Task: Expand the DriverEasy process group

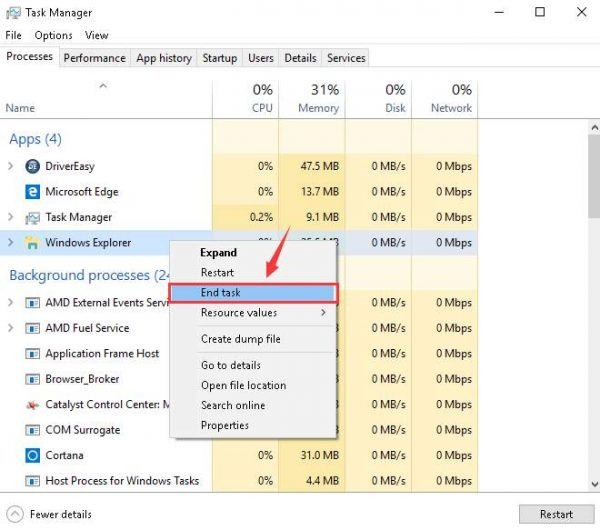Action: pyautogui.click(x=11, y=166)
